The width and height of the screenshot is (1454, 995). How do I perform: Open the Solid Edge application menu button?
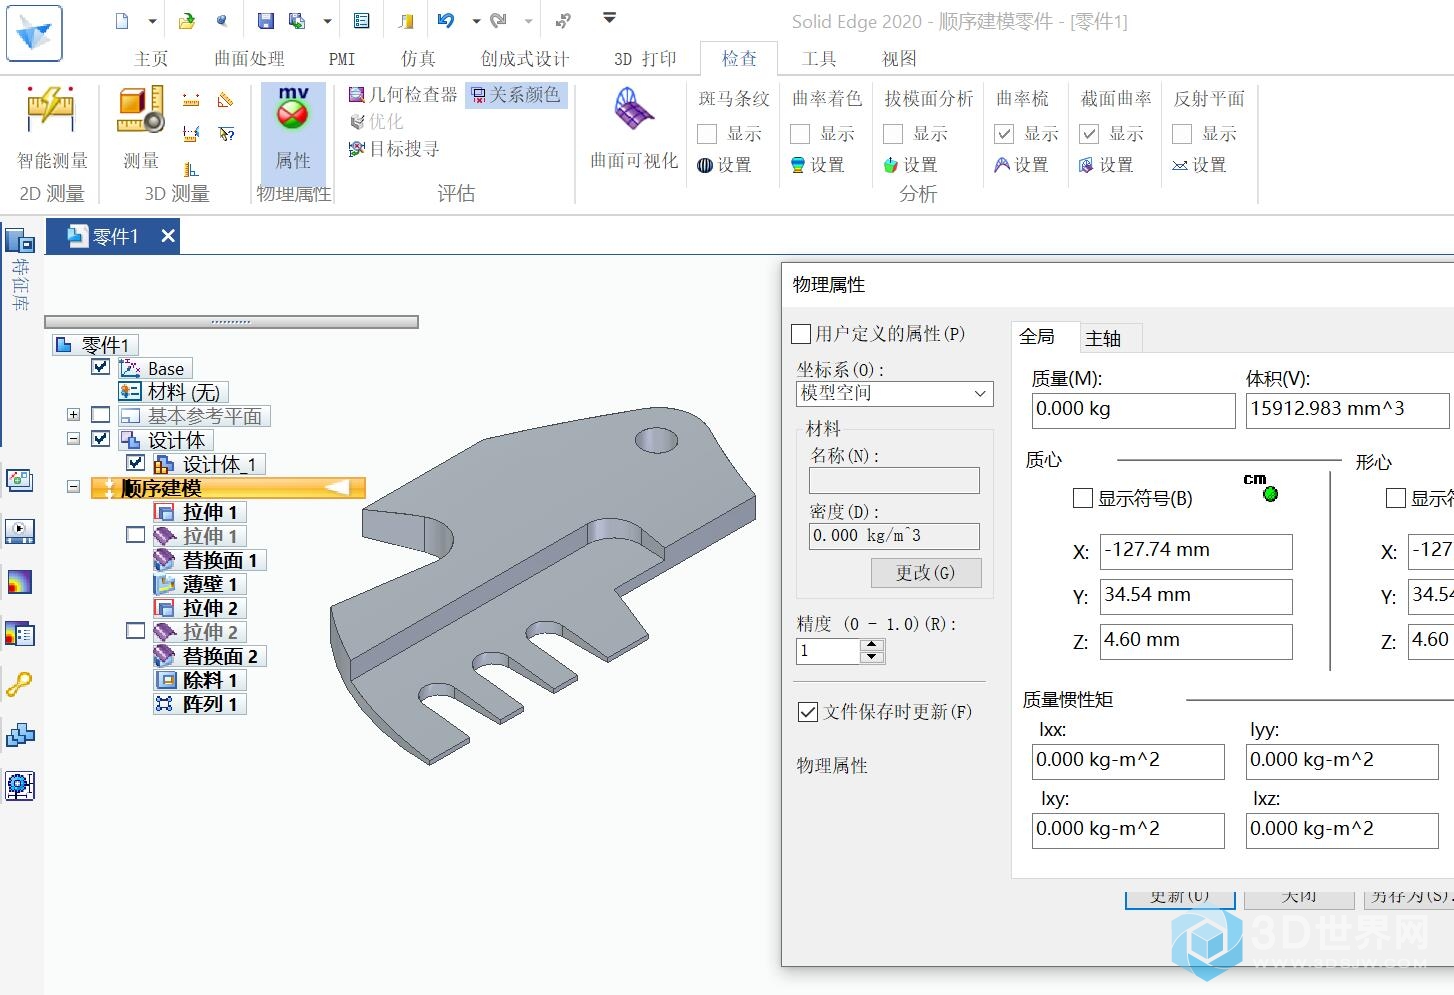click(34, 33)
